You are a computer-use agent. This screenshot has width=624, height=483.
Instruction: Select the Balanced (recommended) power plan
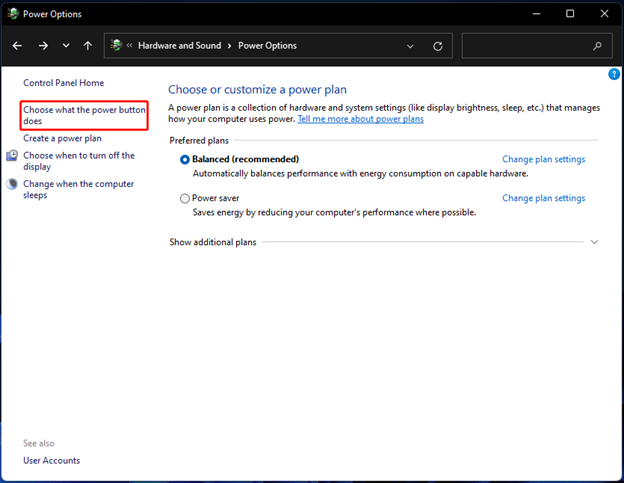point(185,160)
